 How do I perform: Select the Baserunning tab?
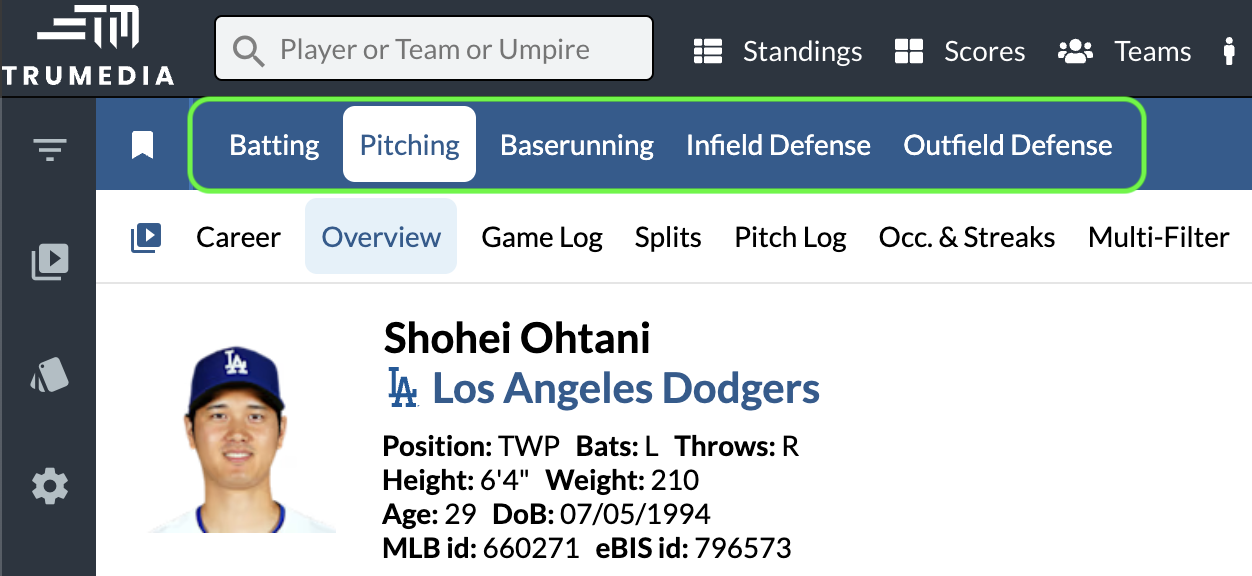point(577,146)
